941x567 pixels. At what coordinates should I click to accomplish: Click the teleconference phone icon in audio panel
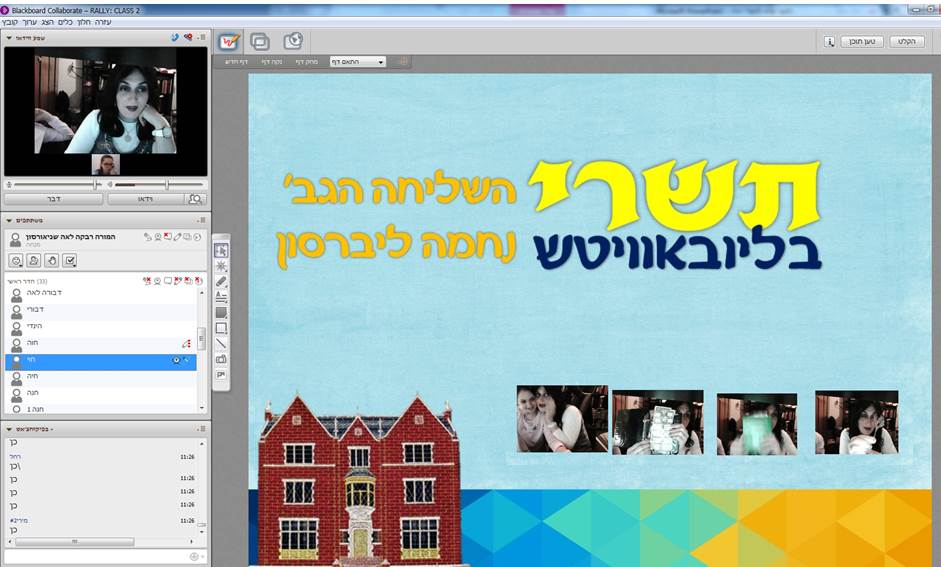tap(175, 37)
